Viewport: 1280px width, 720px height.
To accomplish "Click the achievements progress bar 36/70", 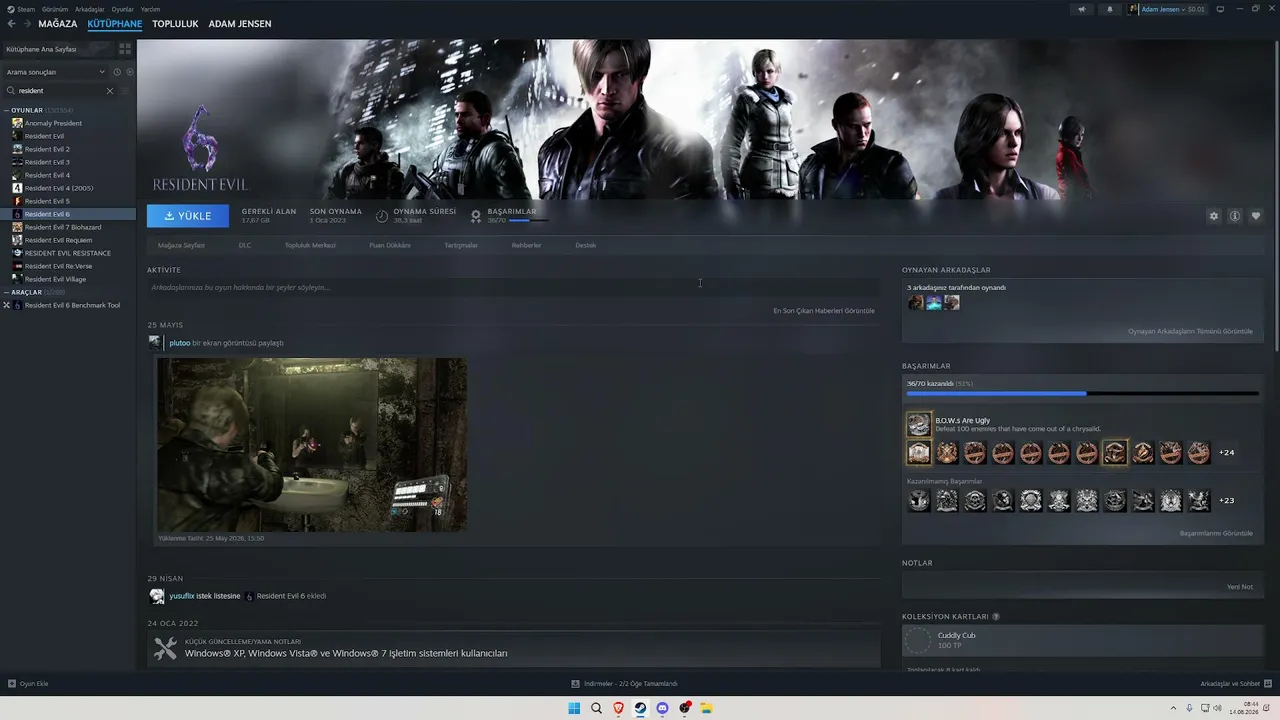I will (1083, 394).
